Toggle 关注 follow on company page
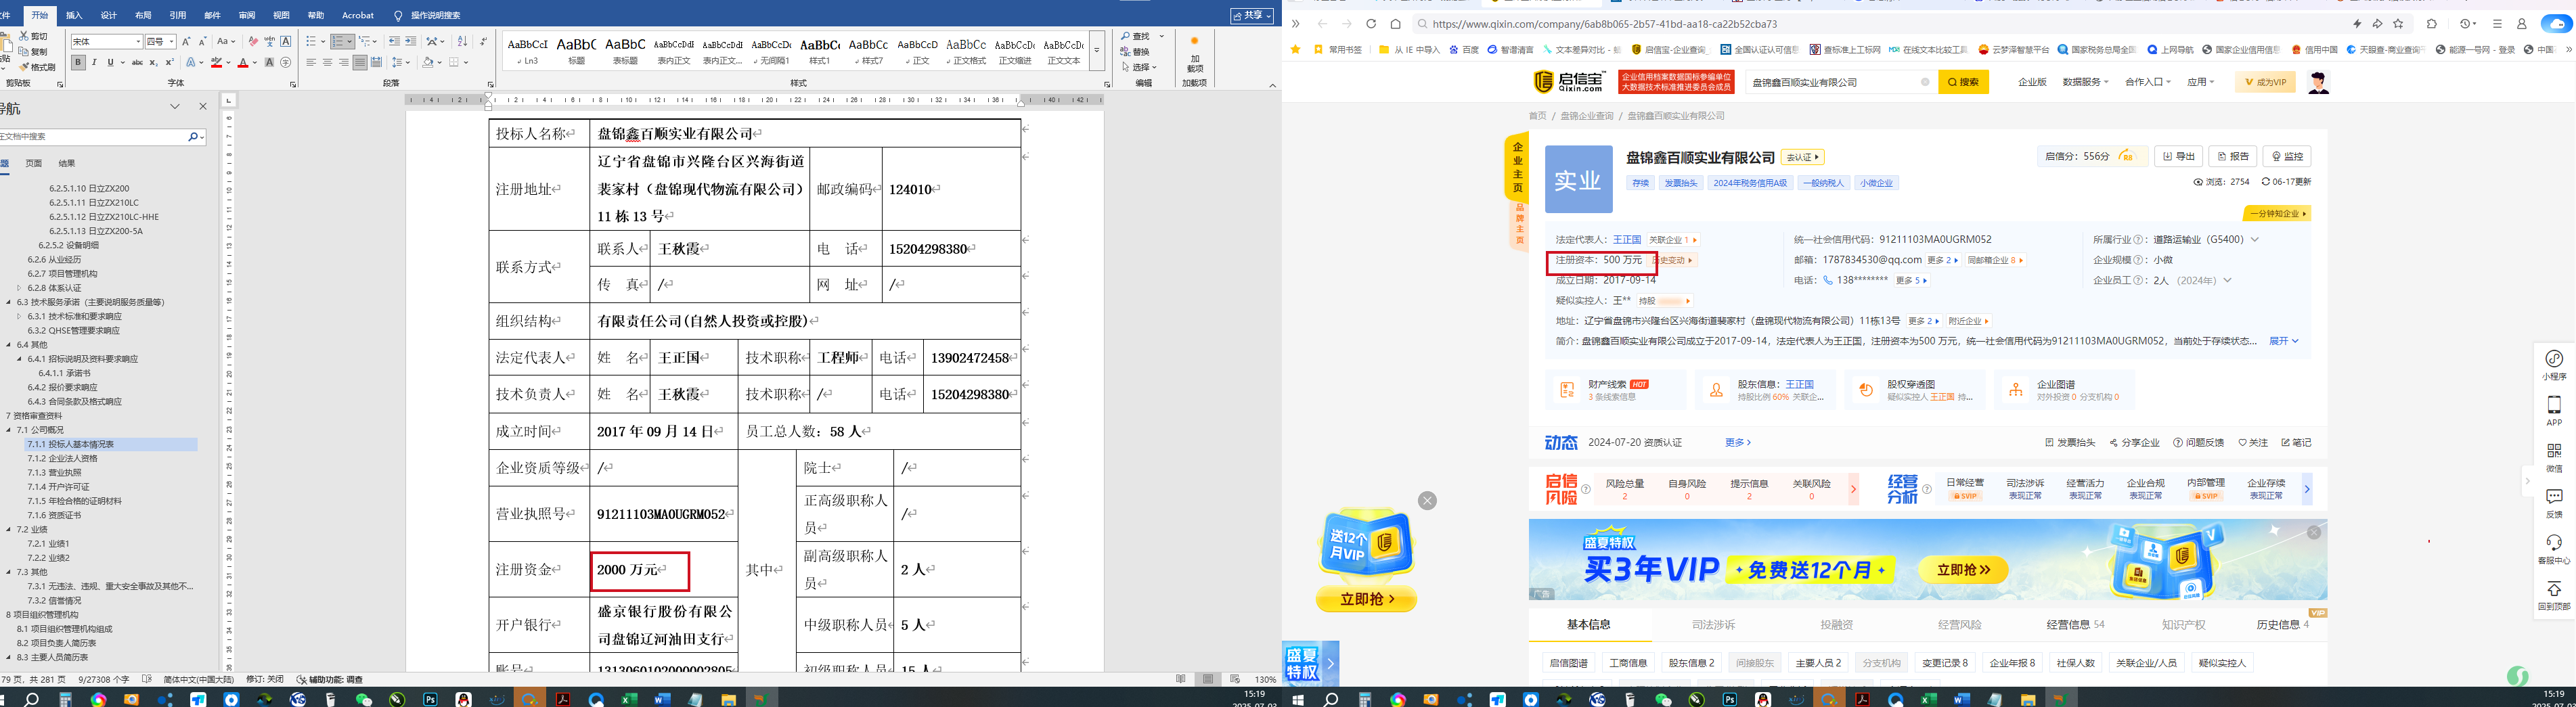Viewport: 2576px width, 707px height. (2253, 443)
